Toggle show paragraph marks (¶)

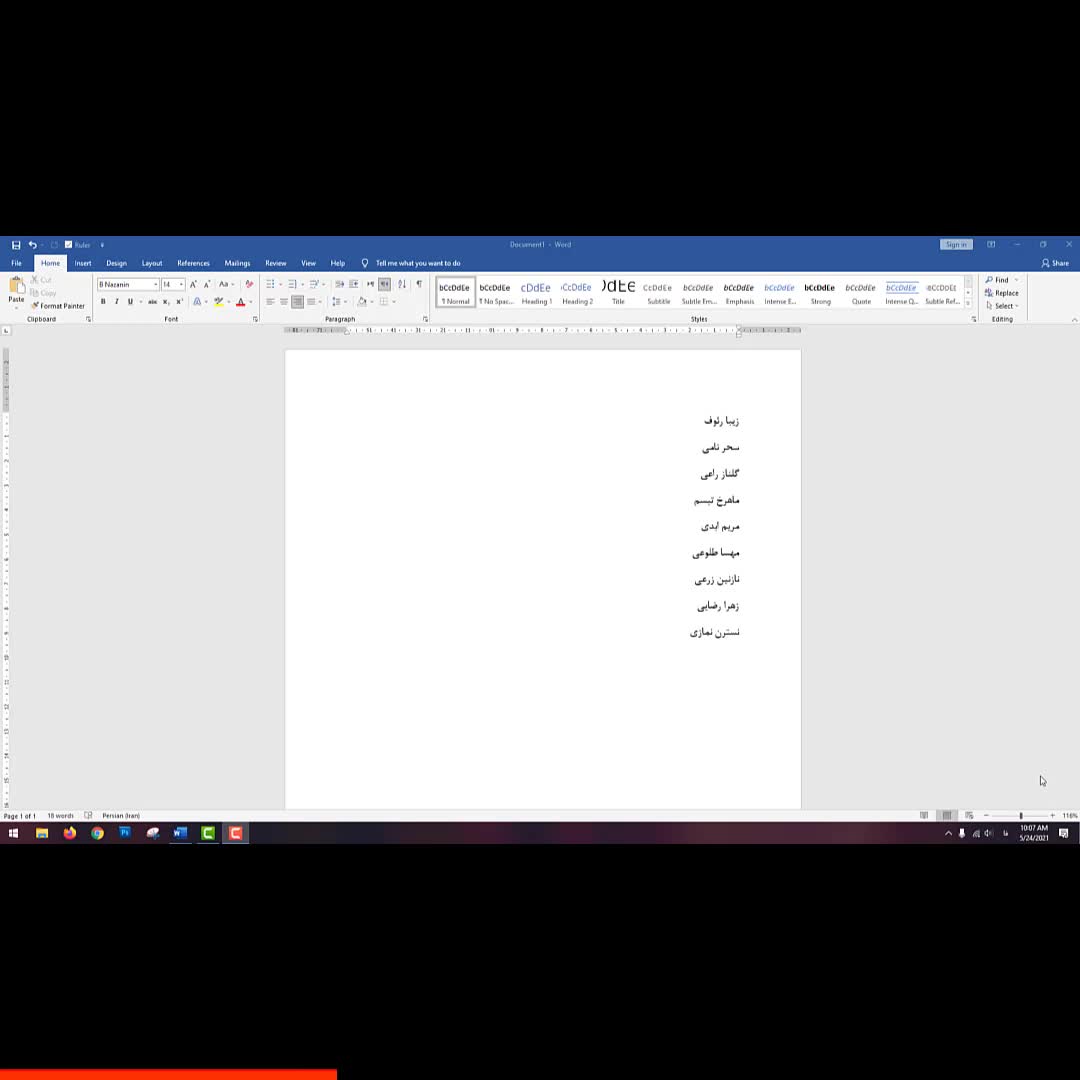point(418,285)
